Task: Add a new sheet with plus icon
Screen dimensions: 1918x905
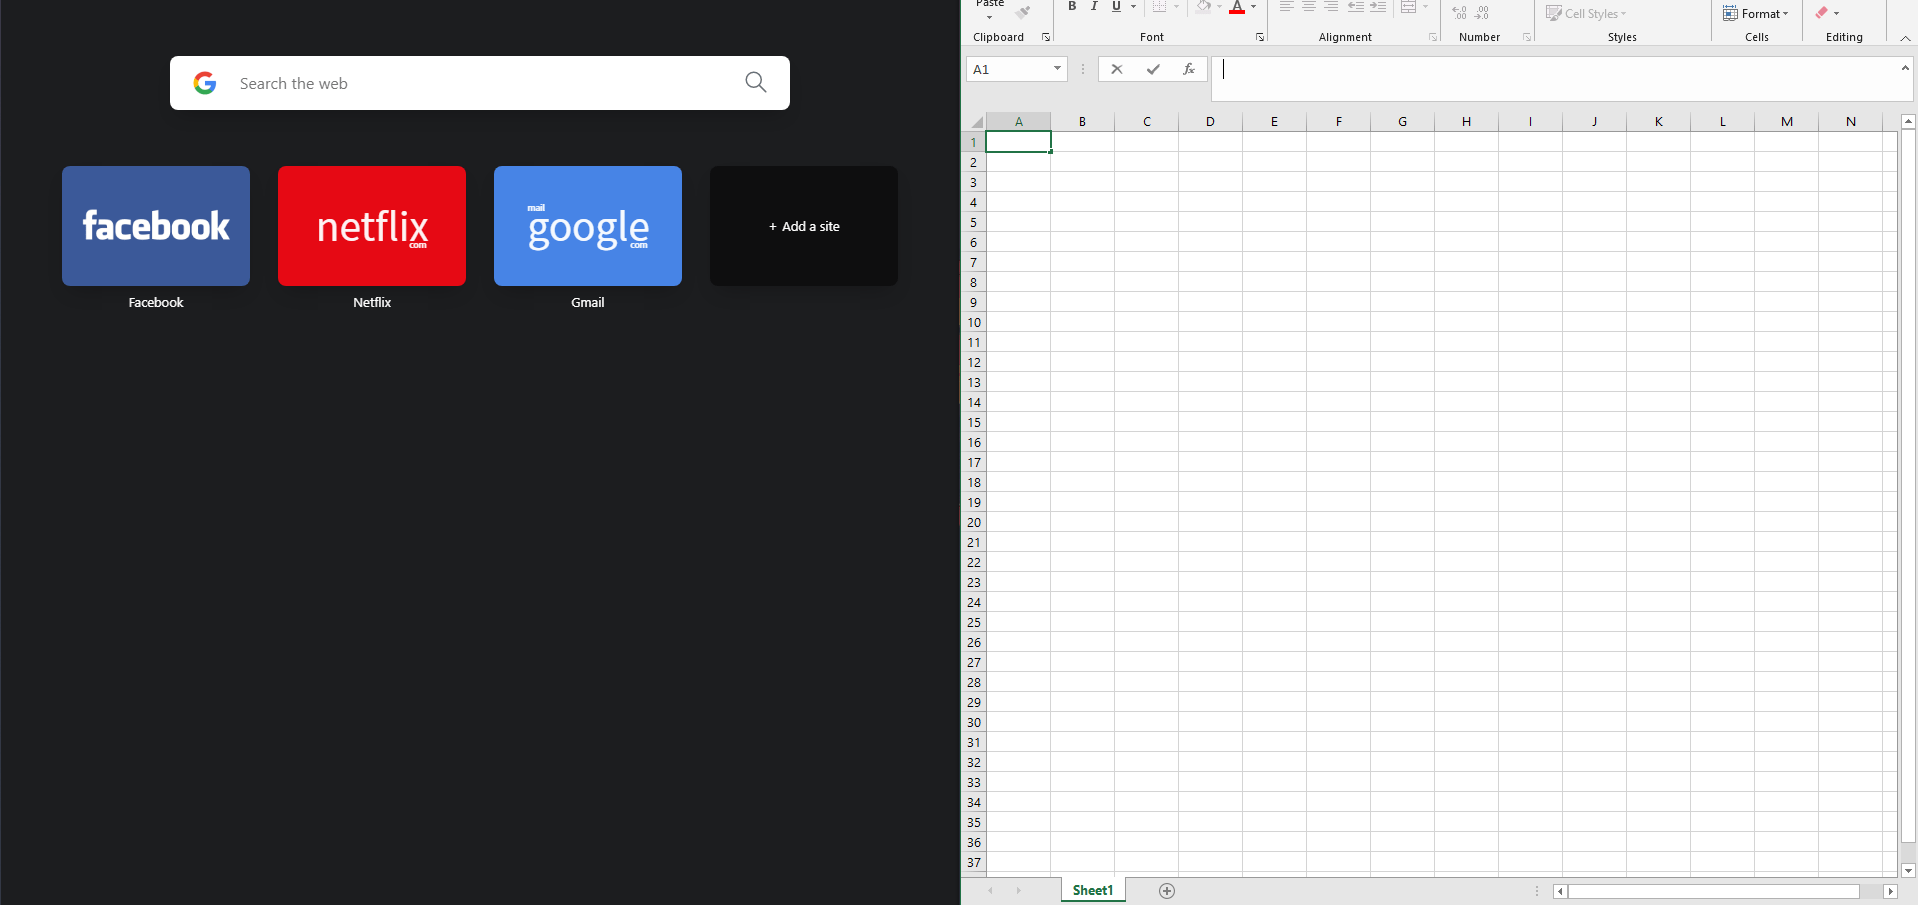Action: (1166, 890)
